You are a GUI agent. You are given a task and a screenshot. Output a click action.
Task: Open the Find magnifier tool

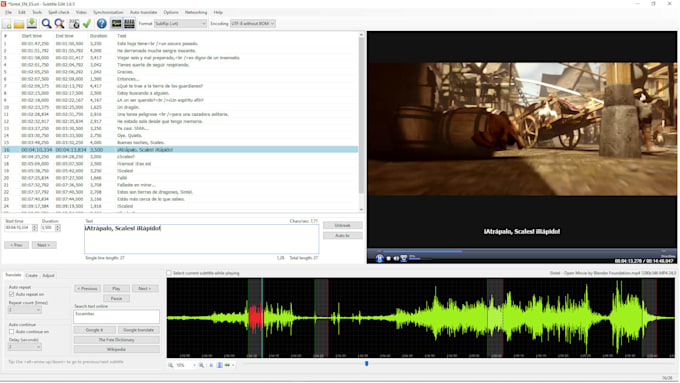pyautogui.click(x=46, y=24)
